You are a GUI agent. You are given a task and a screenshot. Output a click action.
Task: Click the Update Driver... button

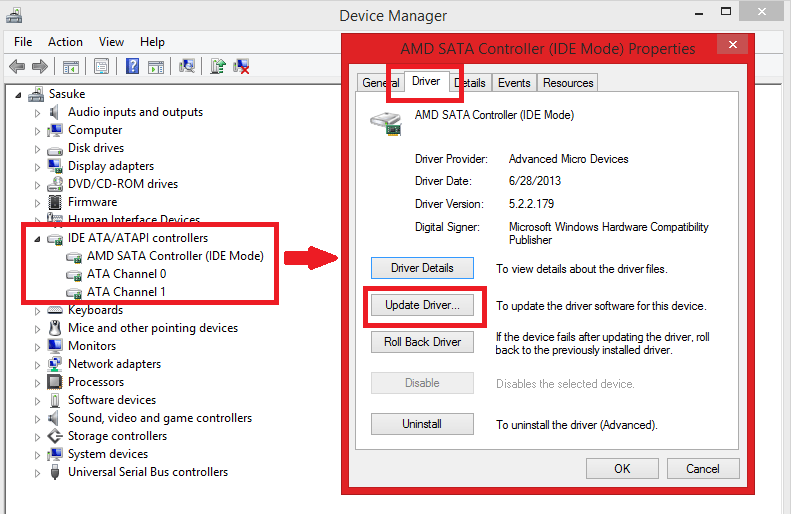click(x=422, y=306)
